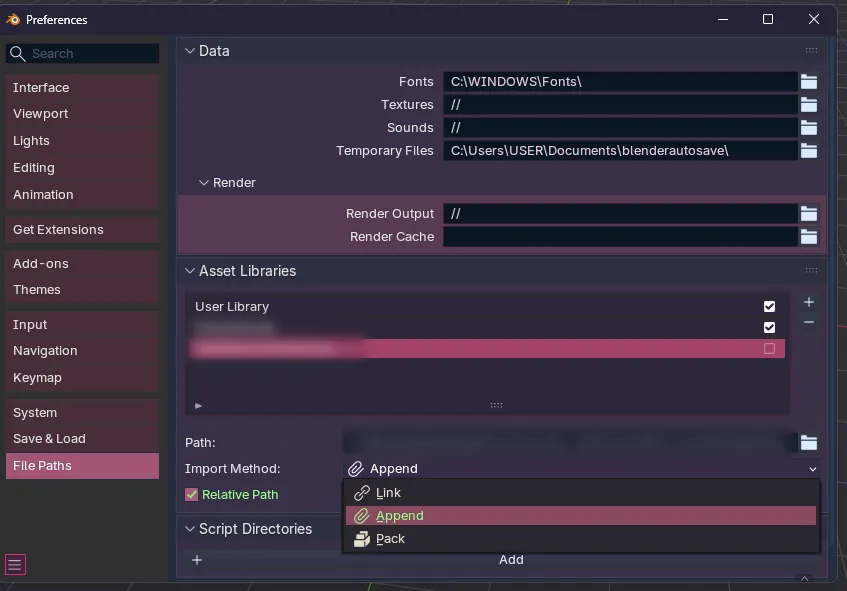Focus the preferences Search field
Viewport: 847px width, 591px height.
point(82,53)
